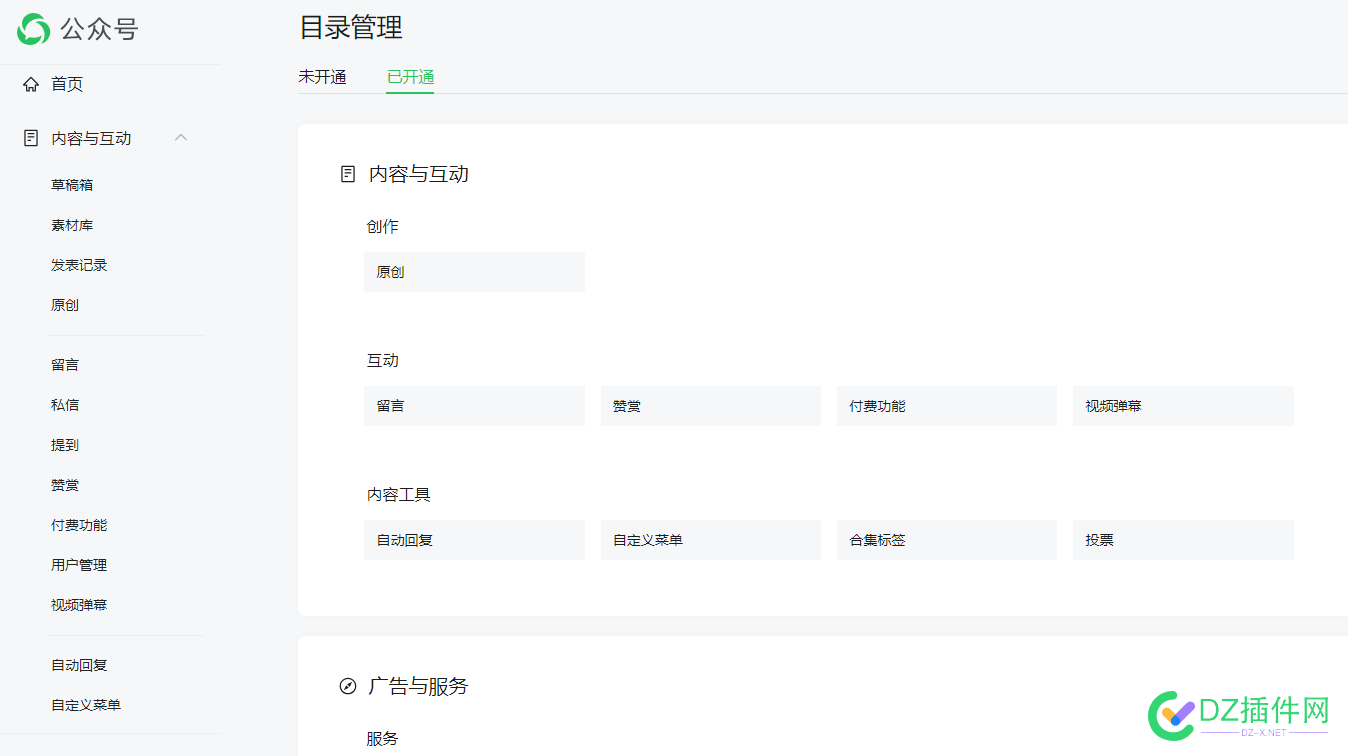Screen dimensions: 1348x756
Task: Click the sidebar 内容与互动 group label
Action: point(91,138)
